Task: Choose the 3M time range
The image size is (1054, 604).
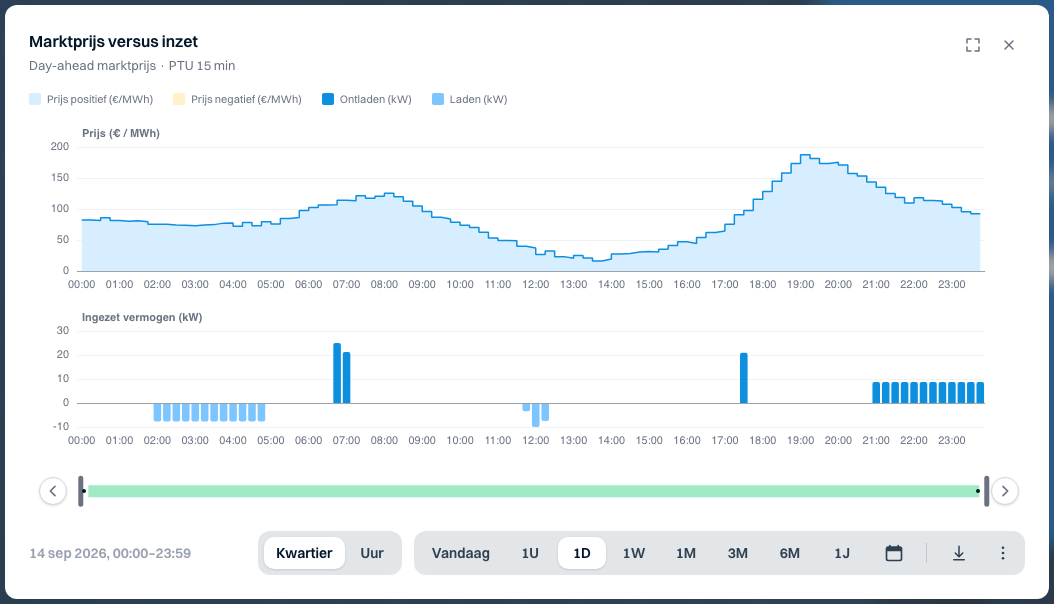Action: [737, 553]
